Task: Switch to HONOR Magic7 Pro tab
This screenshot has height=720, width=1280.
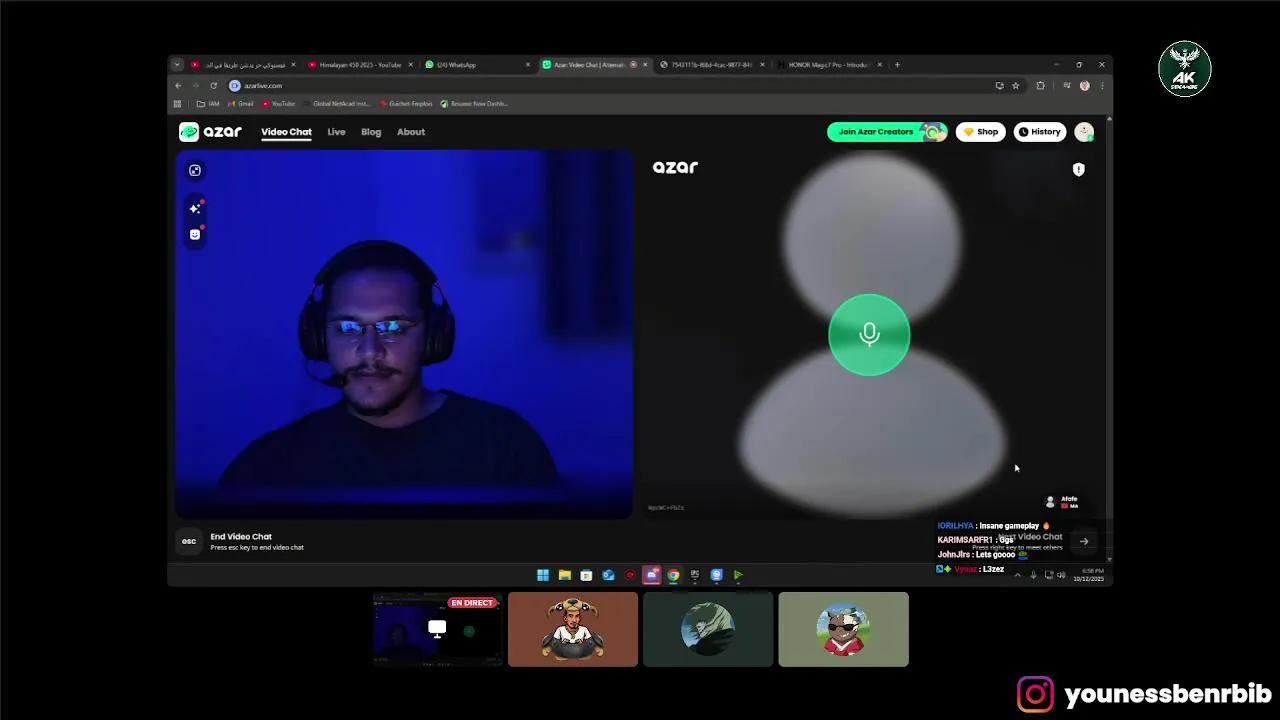Action: pos(828,65)
